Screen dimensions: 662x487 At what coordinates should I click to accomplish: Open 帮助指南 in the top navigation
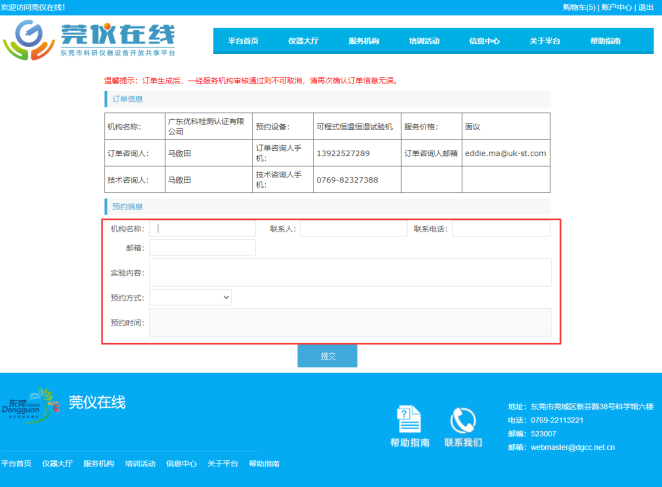(x=605, y=41)
